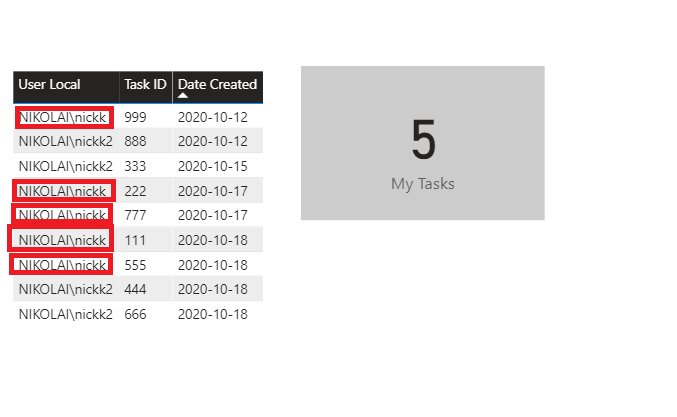Sort by the Task ID column header
The height and width of the screenshot is (417, 677).
[x=145, y=84]
